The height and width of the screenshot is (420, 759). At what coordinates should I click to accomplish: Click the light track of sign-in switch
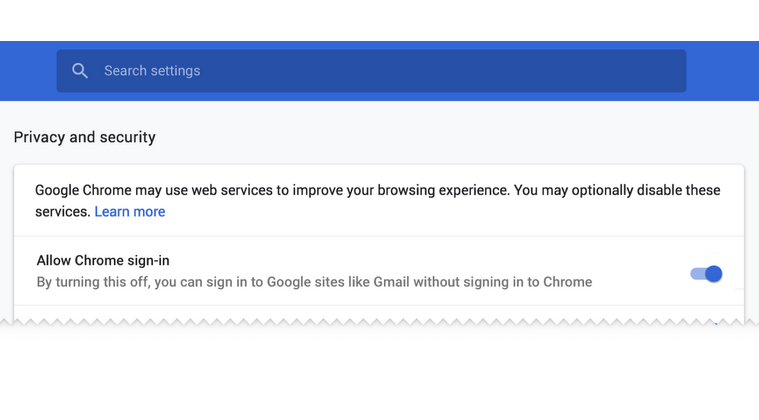coord(697,274)
